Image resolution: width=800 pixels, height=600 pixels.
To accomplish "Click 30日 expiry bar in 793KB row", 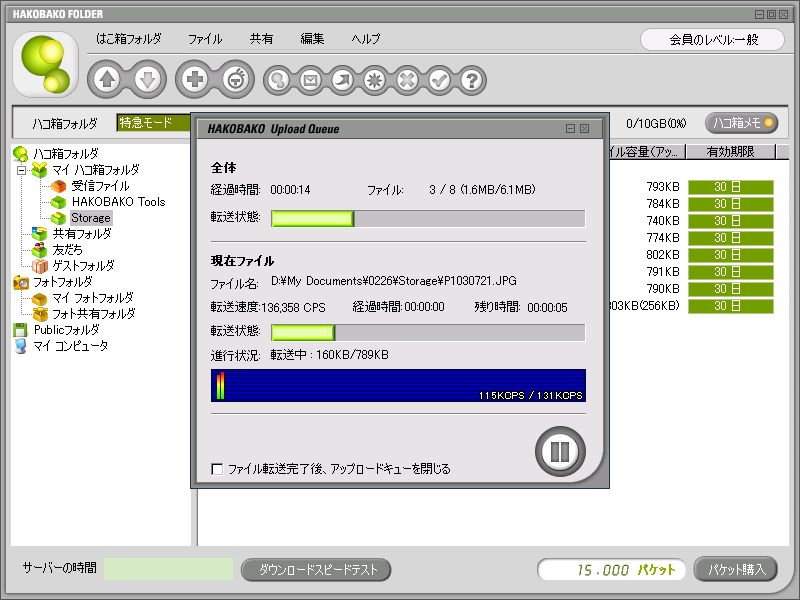I will click(x=731, y=187).
